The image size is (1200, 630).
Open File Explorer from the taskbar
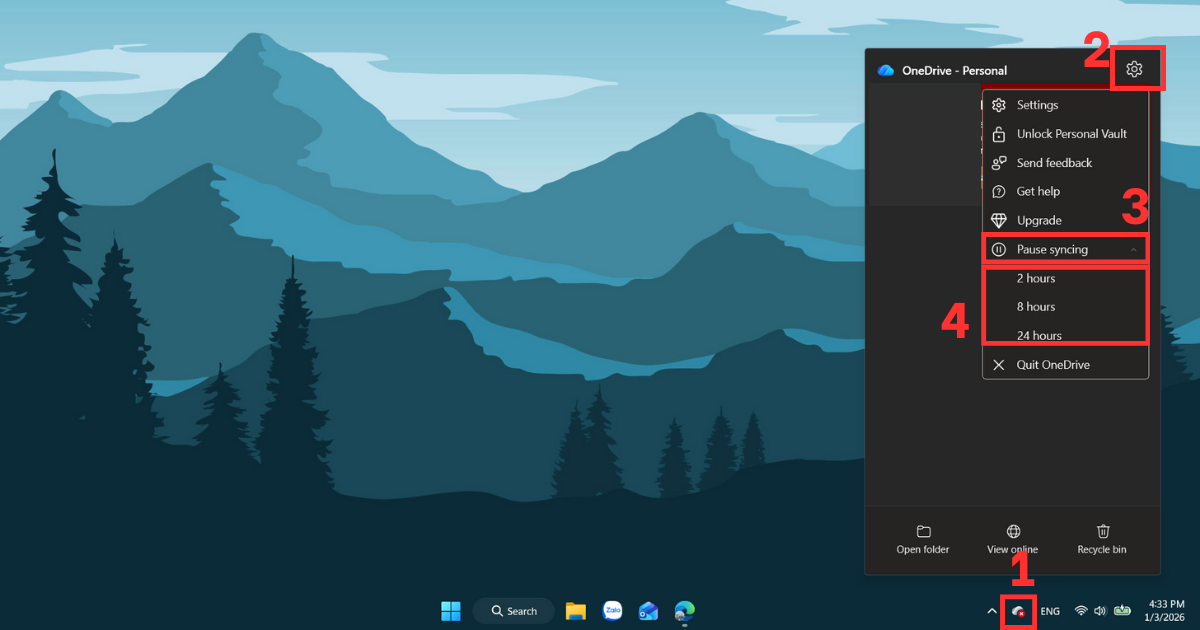point(575,611)
